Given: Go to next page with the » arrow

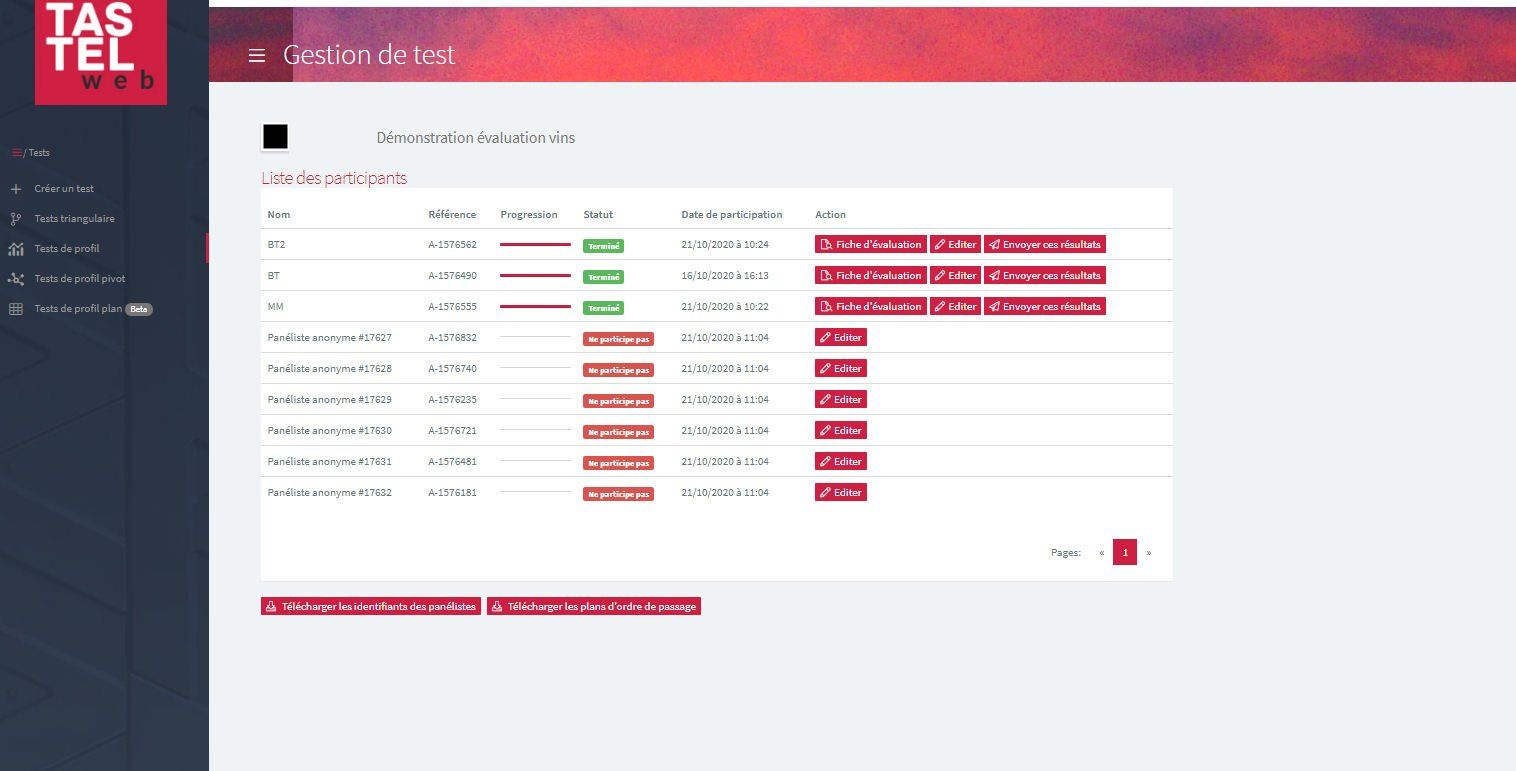Looking at the screenshot, I should 1149,552.
